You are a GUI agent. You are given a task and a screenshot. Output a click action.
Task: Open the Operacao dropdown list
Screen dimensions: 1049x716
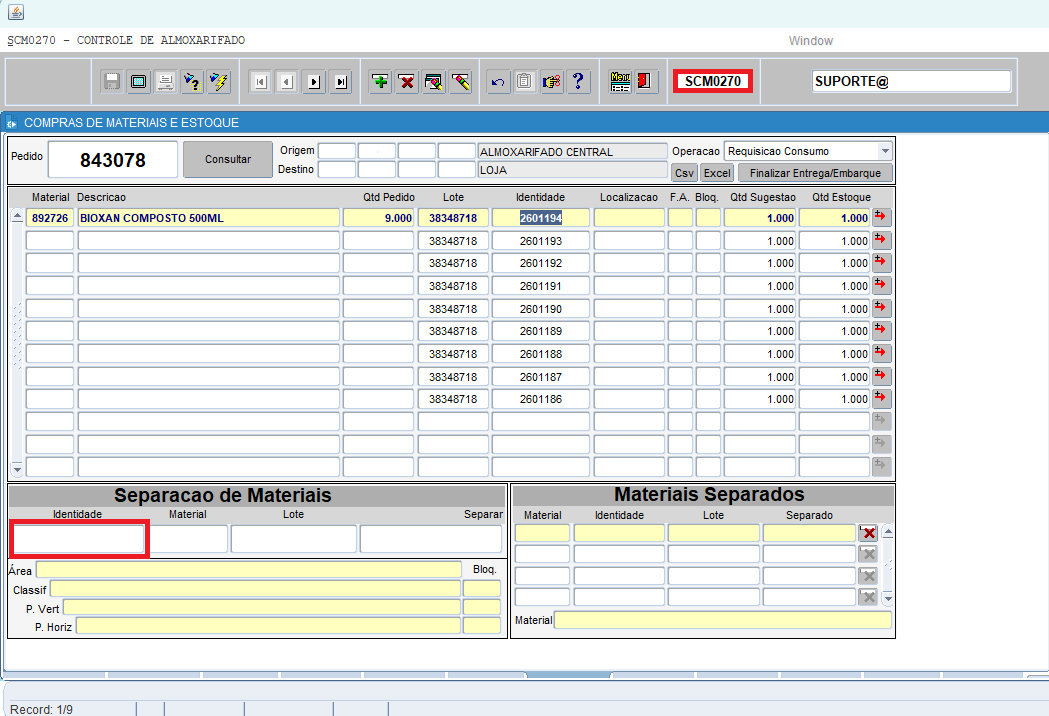click(884, 151)
